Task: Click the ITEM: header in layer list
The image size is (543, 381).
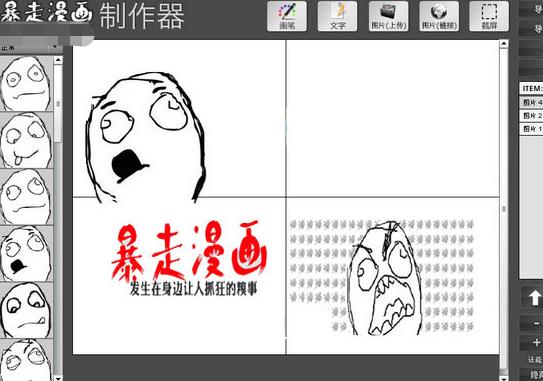Action: [x=531, y=89]
